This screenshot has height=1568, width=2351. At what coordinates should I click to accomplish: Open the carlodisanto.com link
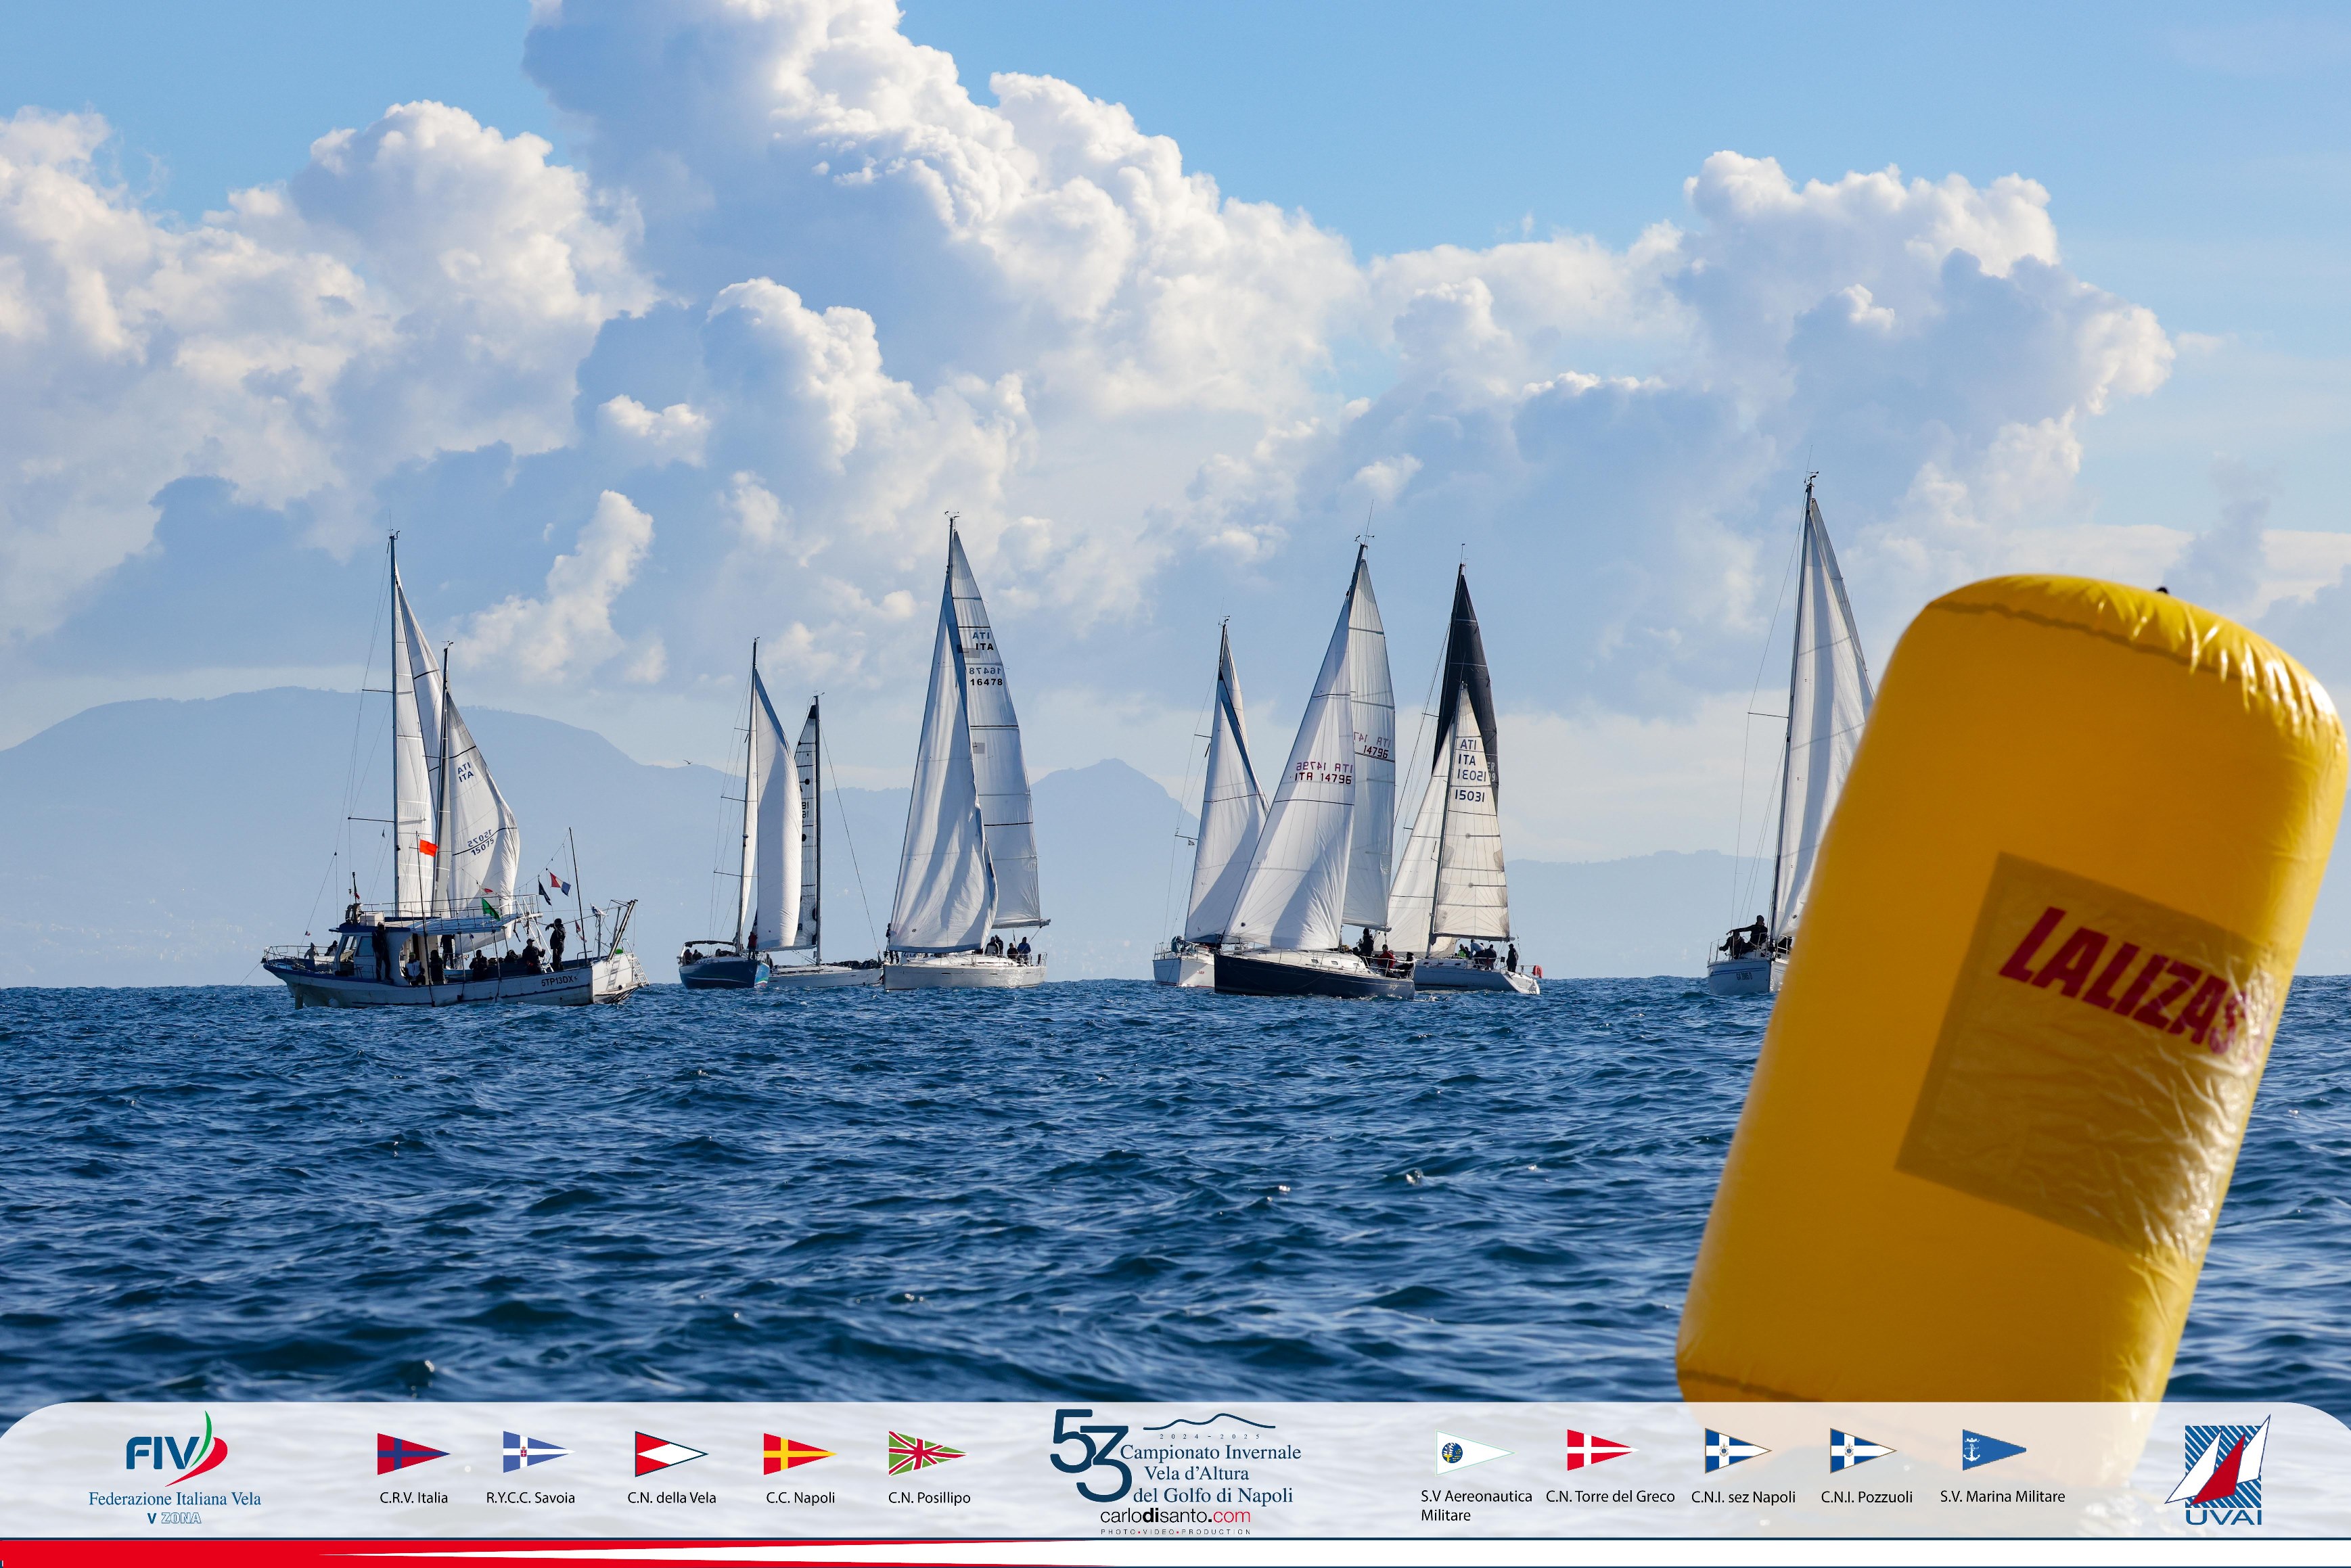[1175, 1516]
